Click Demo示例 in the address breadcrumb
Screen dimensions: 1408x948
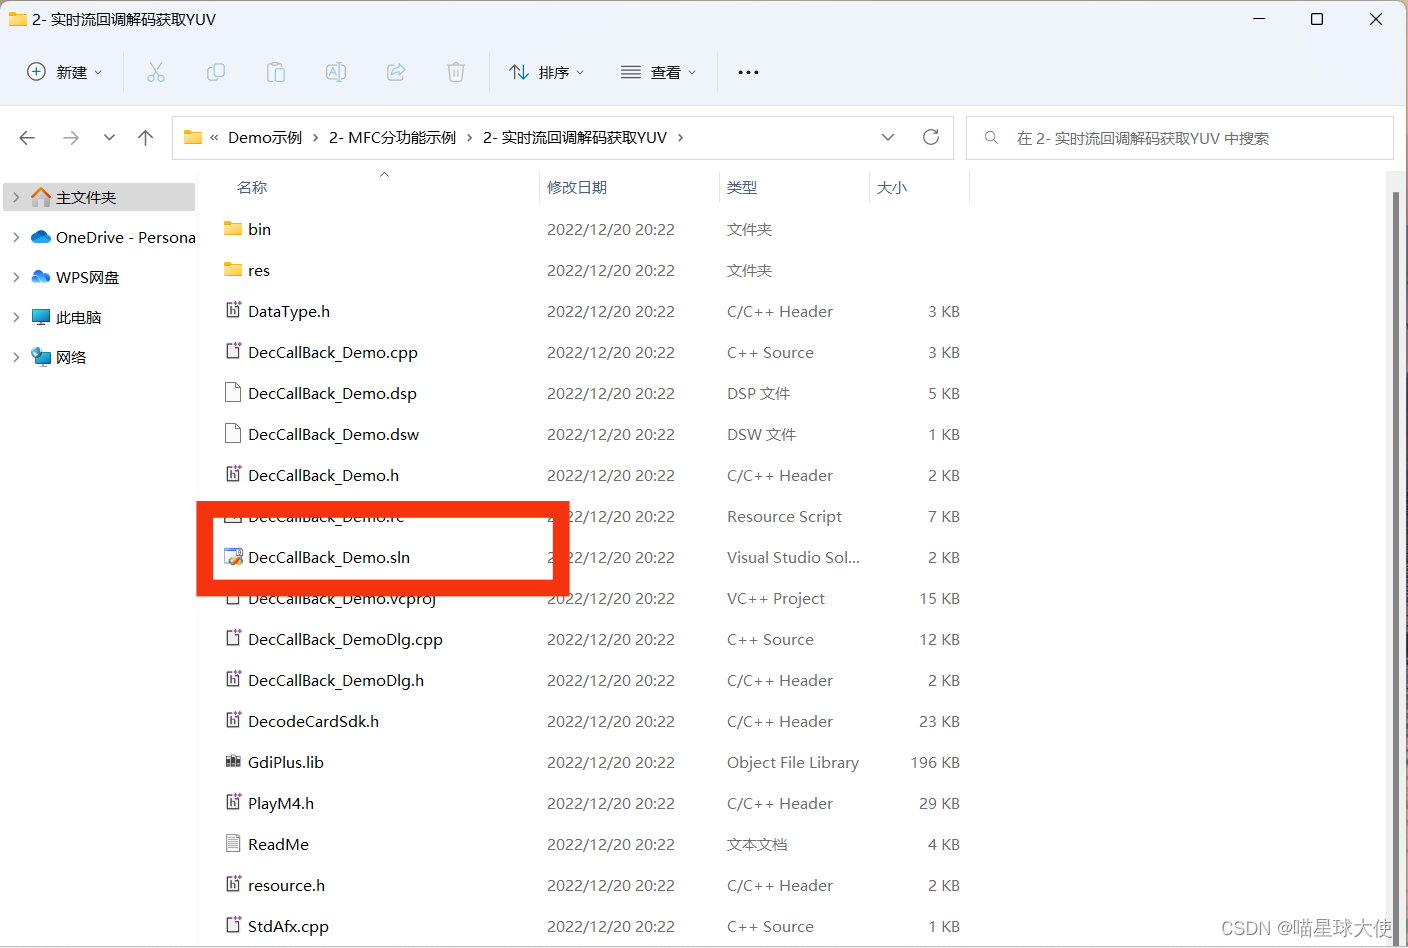click(265, 138)
